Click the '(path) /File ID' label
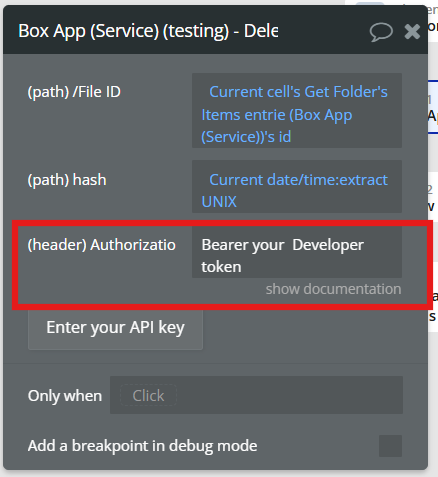 [x=74, y=92]
